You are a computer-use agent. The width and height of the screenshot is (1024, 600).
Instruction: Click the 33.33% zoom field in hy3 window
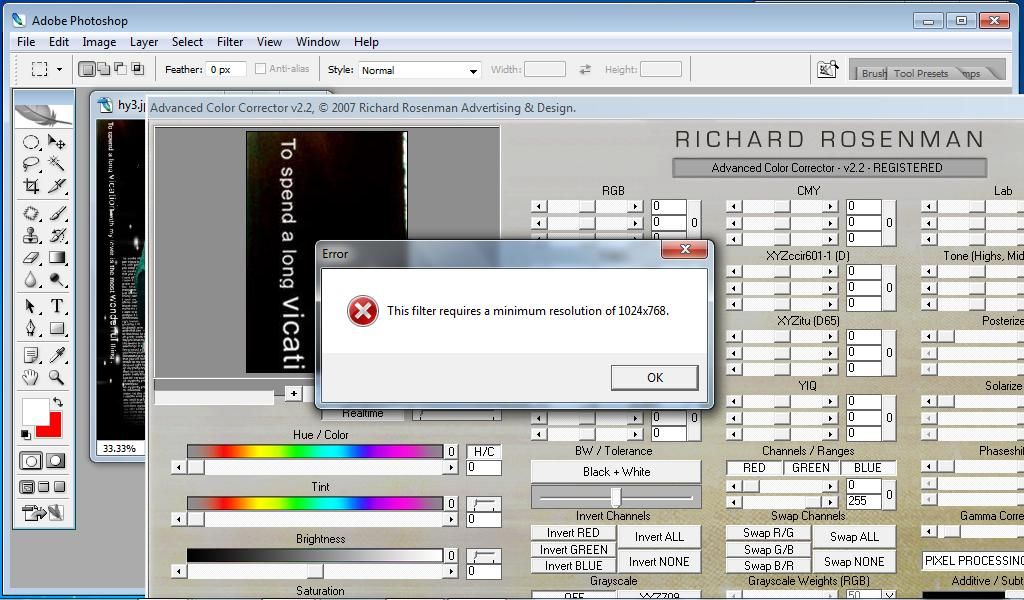coord(120,449)
